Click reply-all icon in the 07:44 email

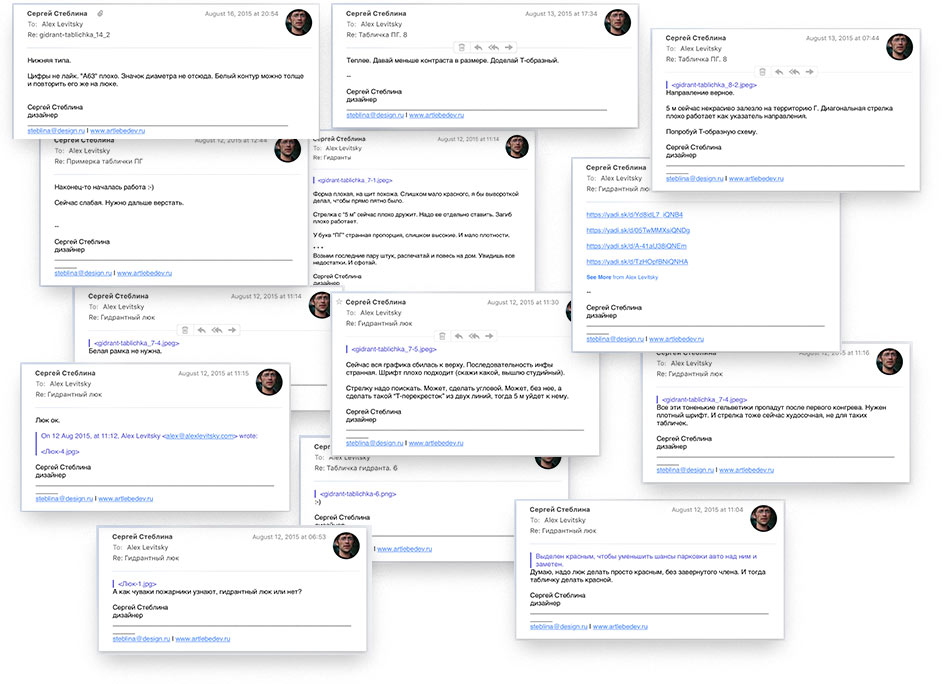(796, 72)
